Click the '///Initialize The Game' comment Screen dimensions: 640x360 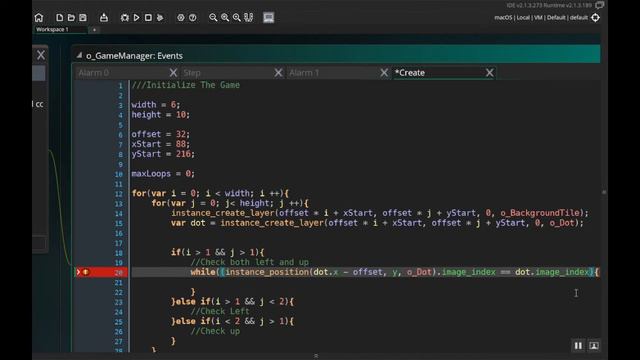(186, 85)
